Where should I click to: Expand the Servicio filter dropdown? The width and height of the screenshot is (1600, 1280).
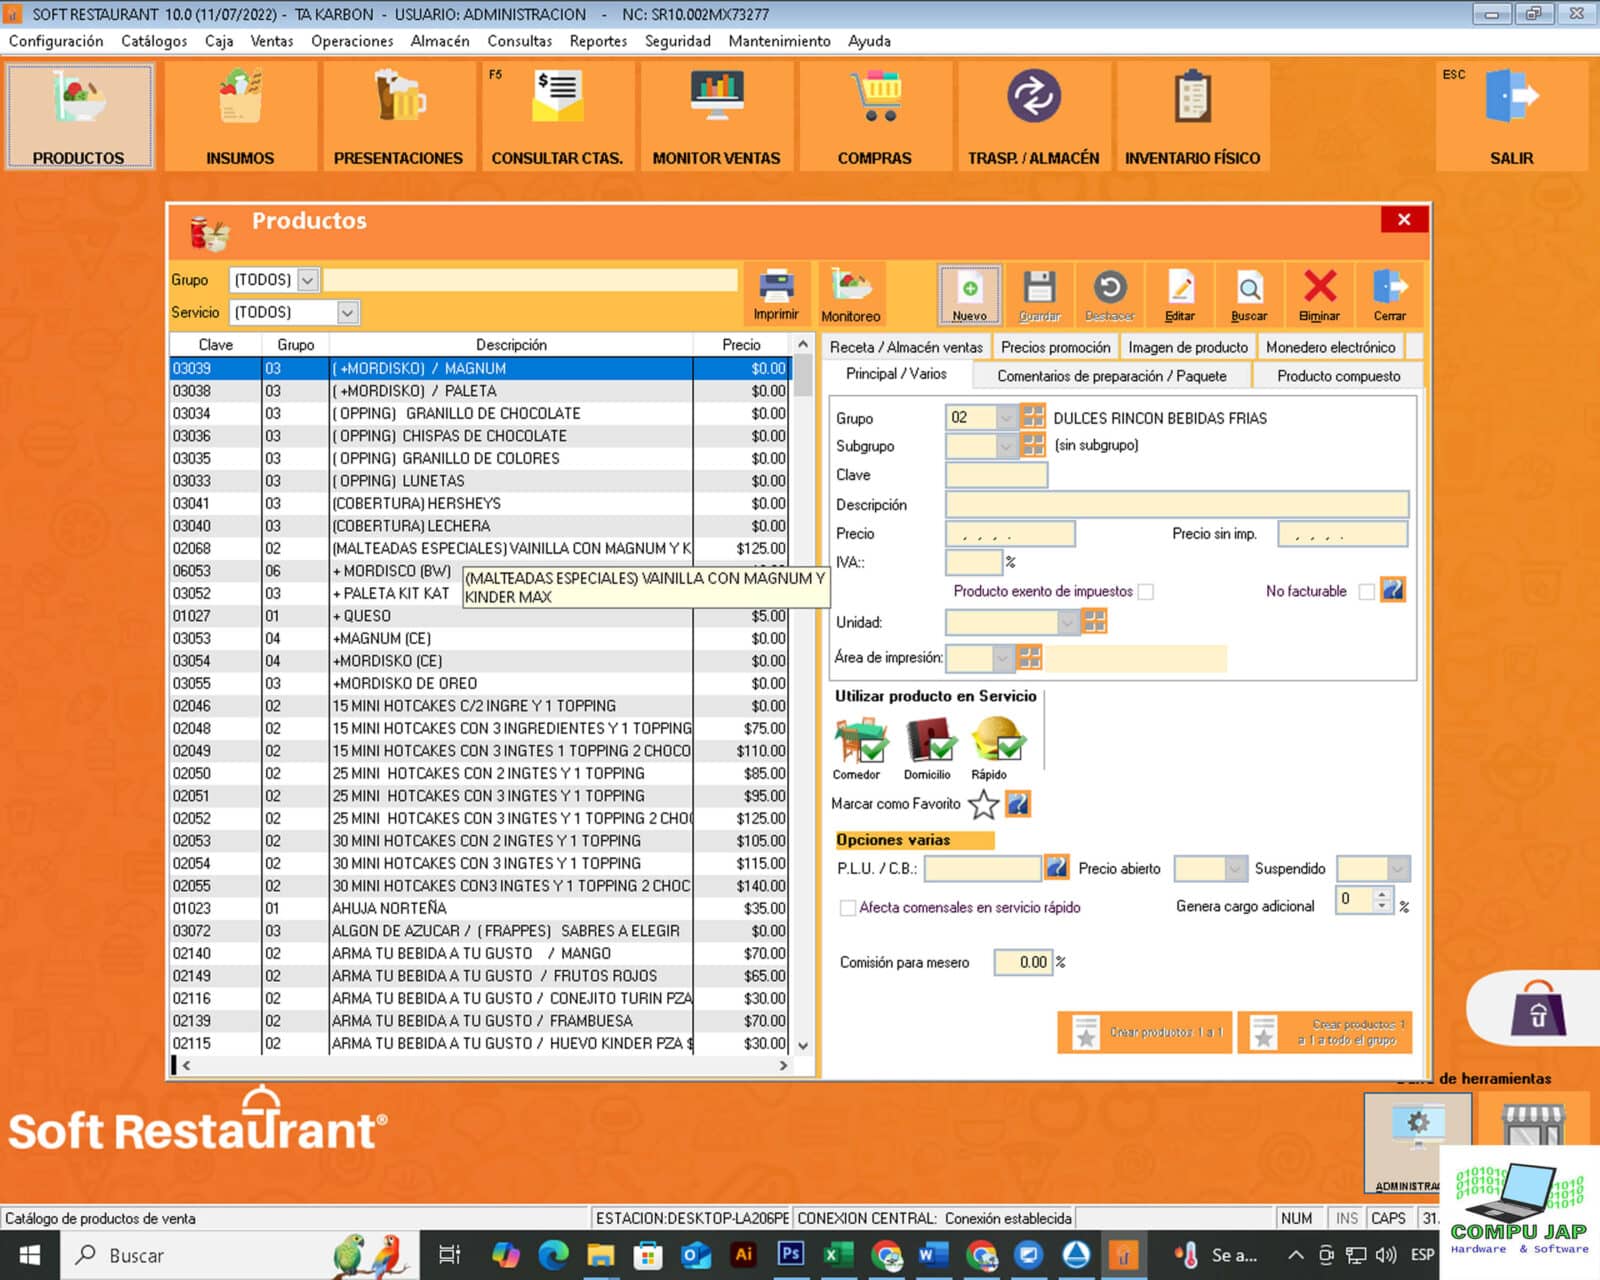point(347,312)
